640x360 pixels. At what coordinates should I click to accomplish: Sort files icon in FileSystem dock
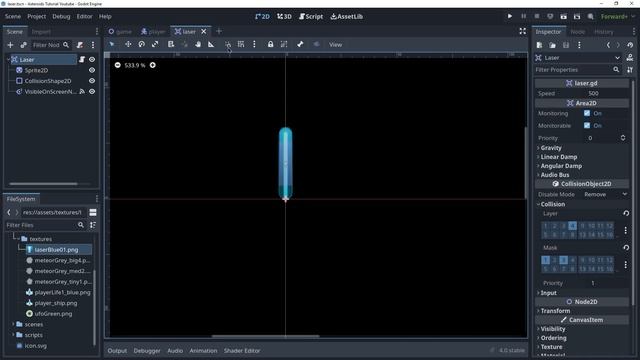tap(93, 225)
